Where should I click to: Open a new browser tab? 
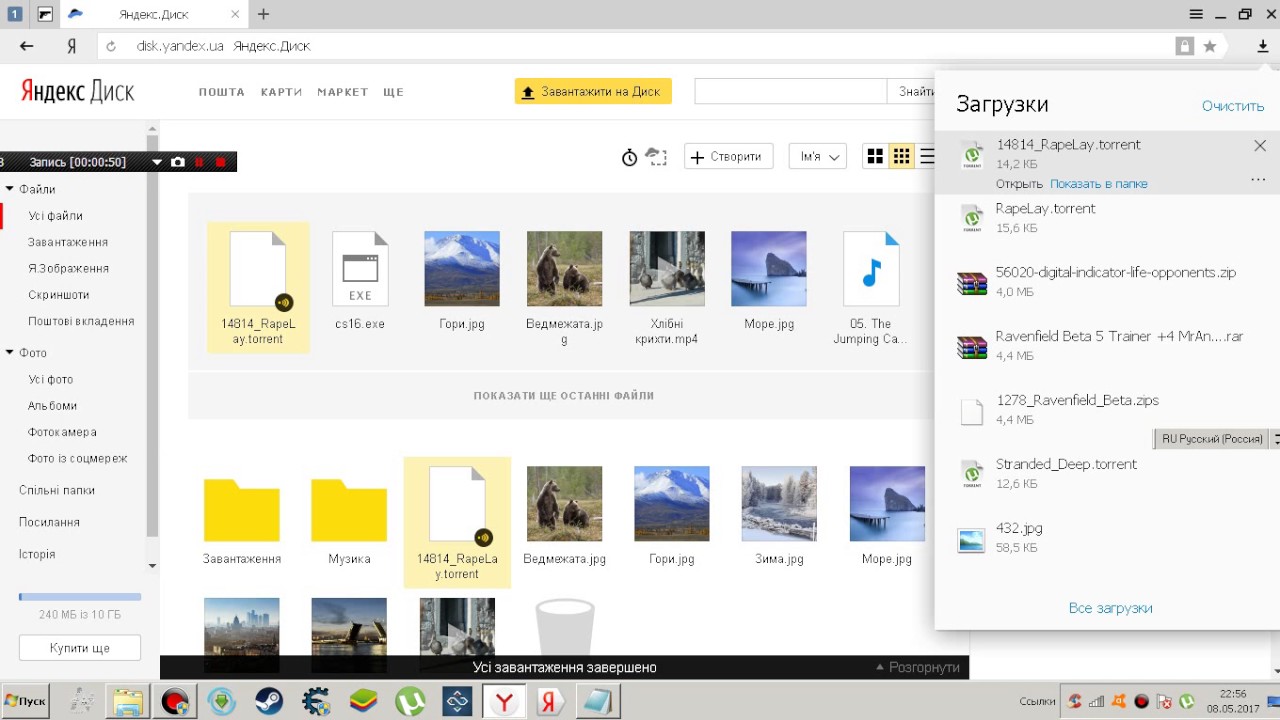263,14
